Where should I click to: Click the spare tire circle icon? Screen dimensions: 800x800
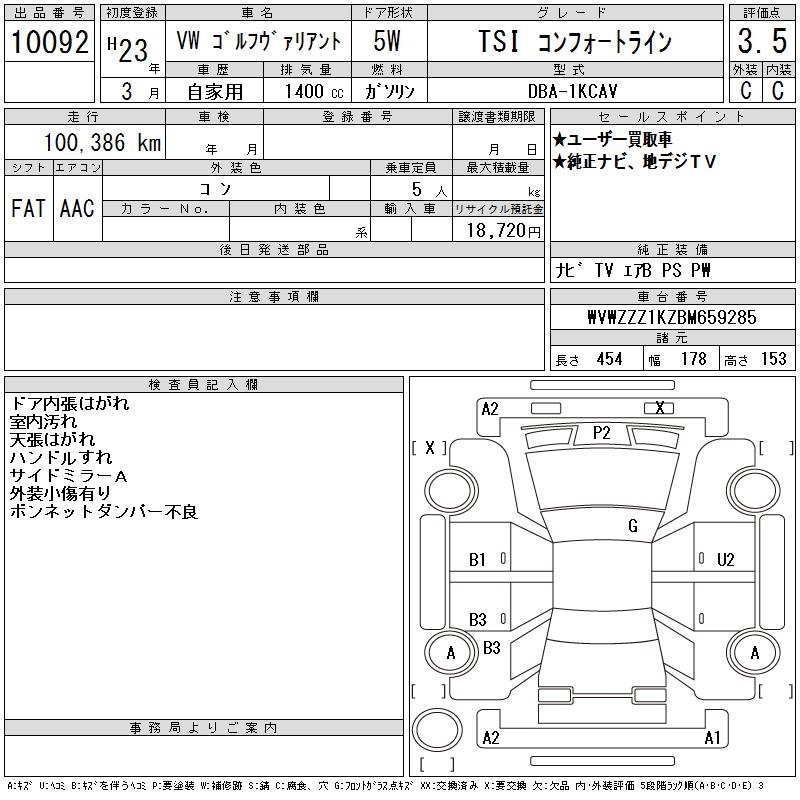coord(437,730)
